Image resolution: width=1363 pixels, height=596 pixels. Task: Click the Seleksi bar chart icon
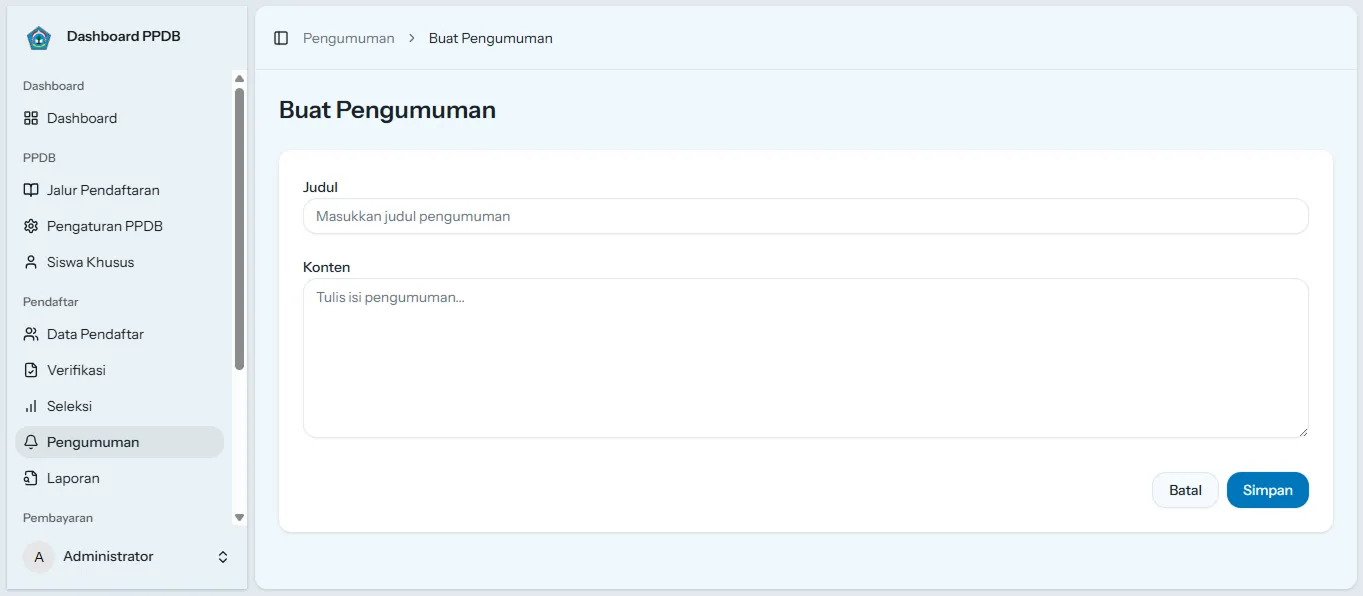pyautogui.click(x=31, y=406)
